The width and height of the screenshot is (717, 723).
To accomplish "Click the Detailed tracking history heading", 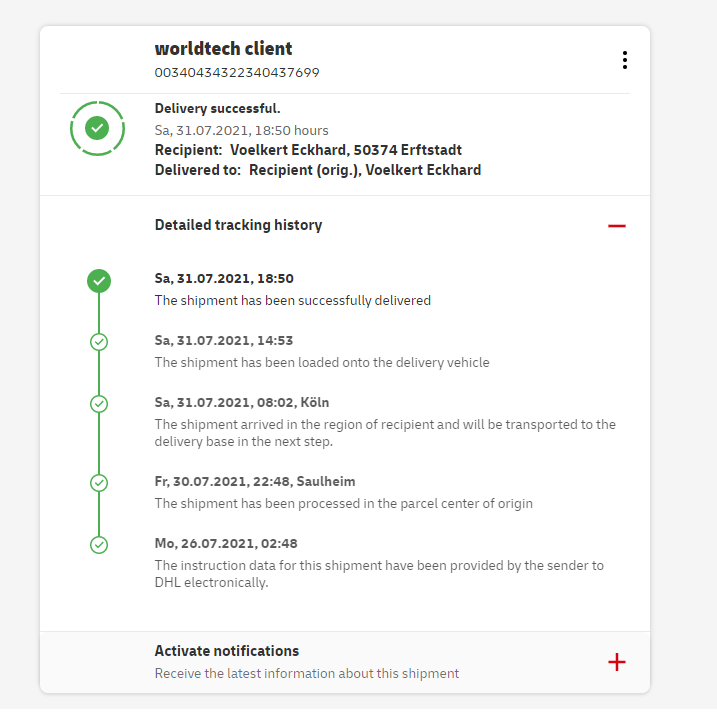I will (x=238, y=225).
